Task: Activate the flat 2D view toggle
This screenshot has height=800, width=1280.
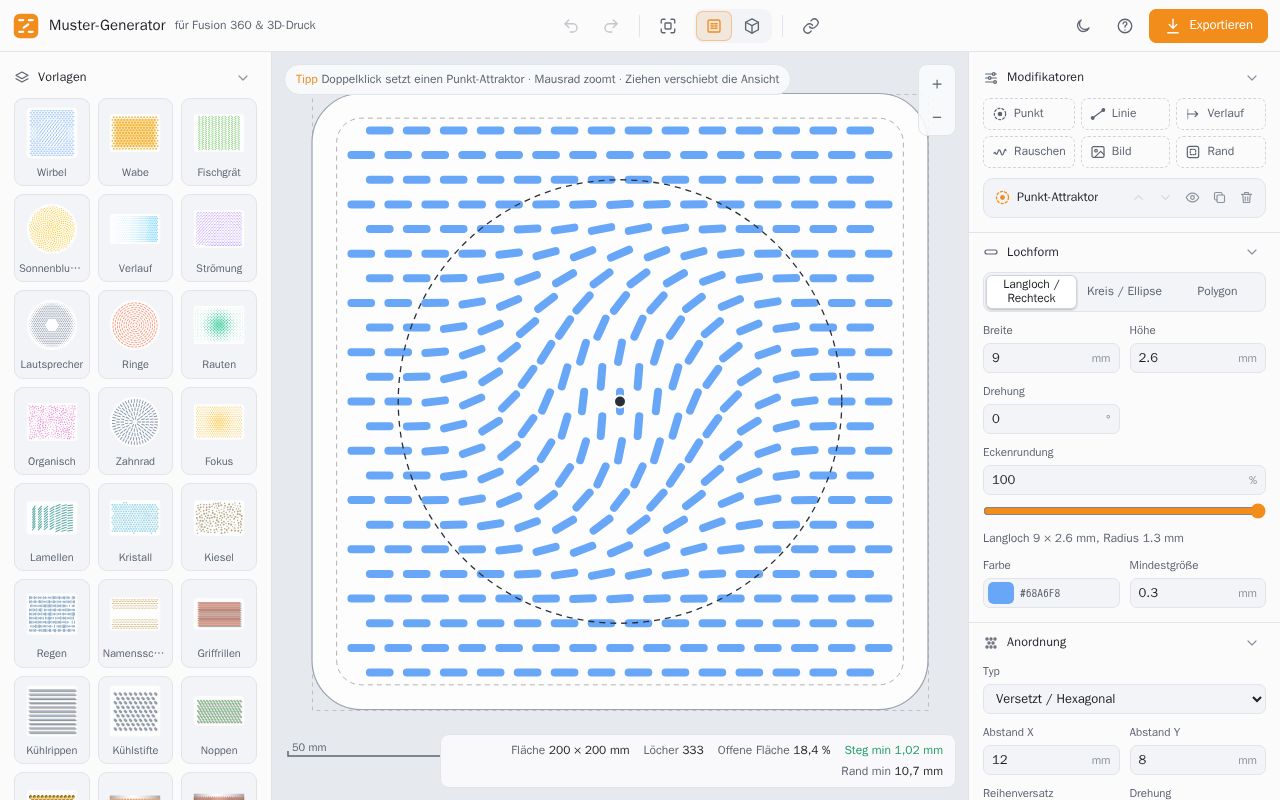Action: 714,26
